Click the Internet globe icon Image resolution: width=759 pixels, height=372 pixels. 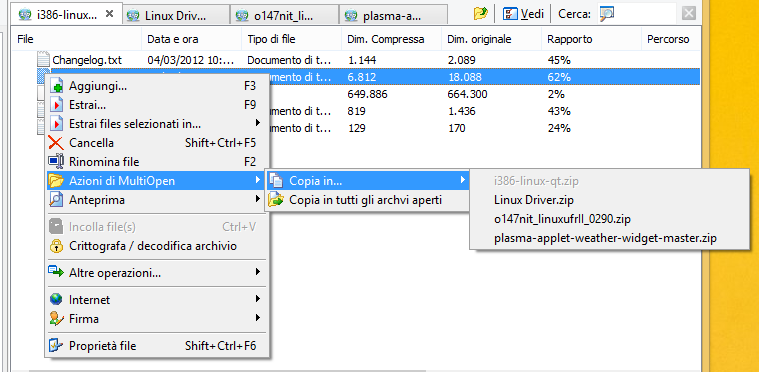coord(57,300)
